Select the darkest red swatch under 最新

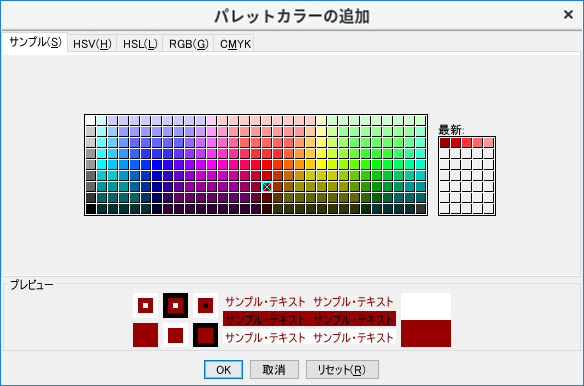click(x=445, y=142)
